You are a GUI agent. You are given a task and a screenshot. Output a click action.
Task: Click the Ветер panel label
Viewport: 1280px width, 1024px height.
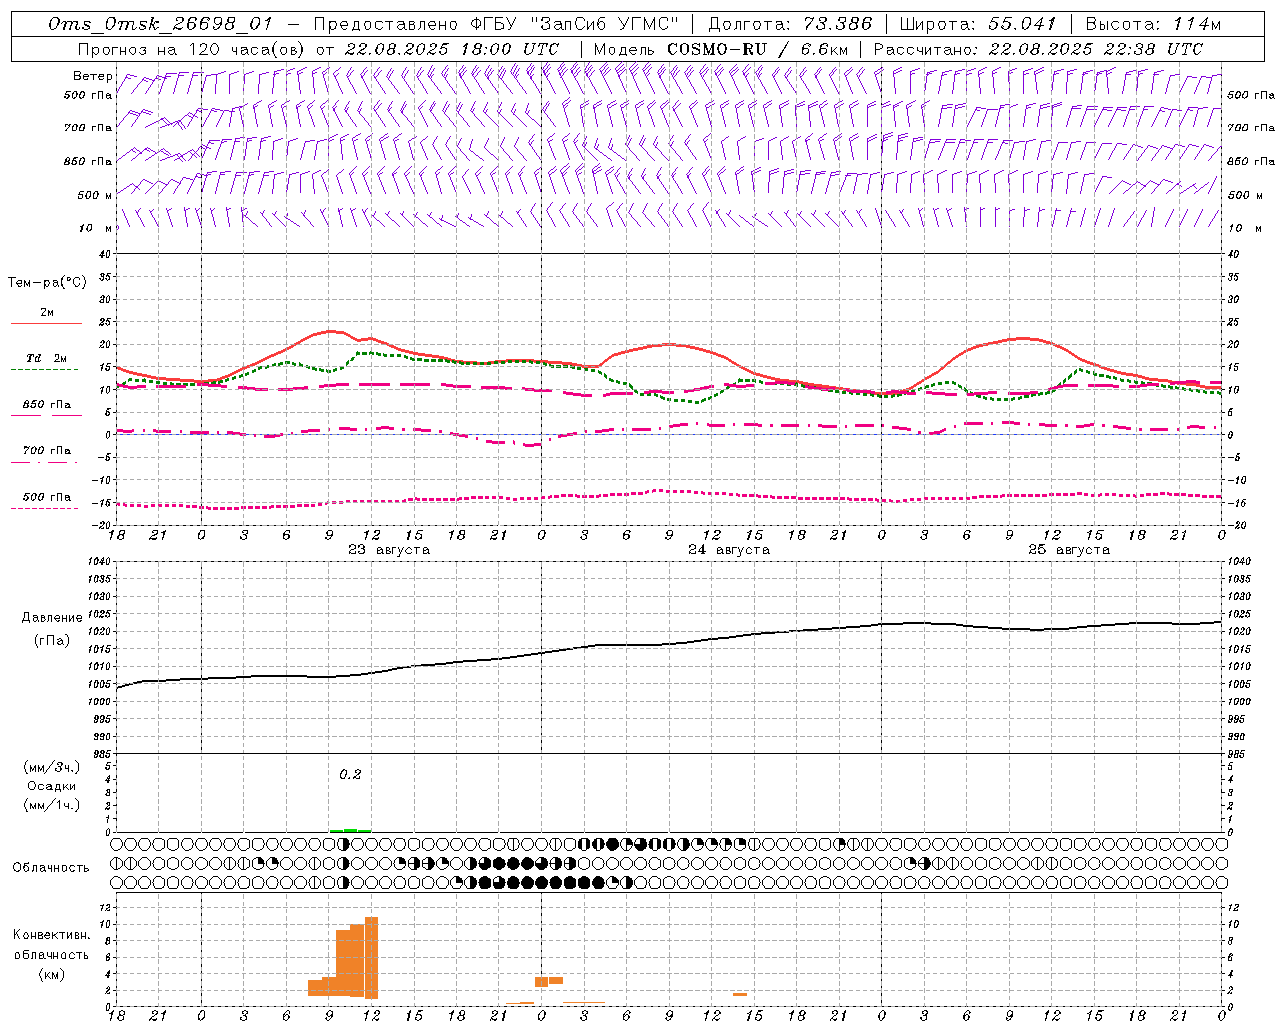click(92, 76)
